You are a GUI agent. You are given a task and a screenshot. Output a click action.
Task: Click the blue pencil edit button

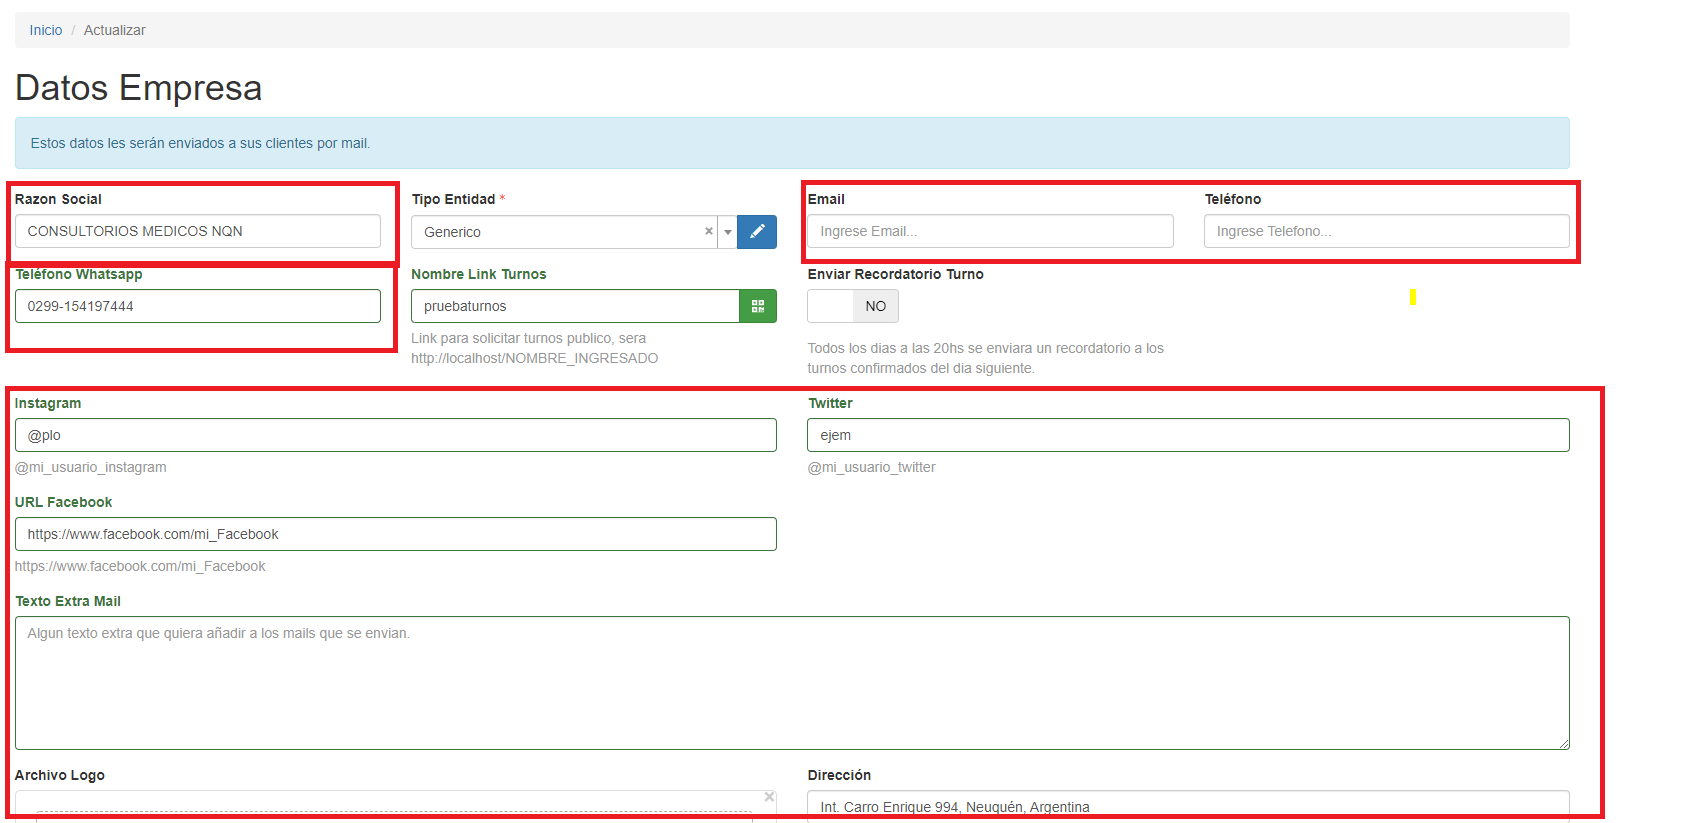[x=757, y=232]
